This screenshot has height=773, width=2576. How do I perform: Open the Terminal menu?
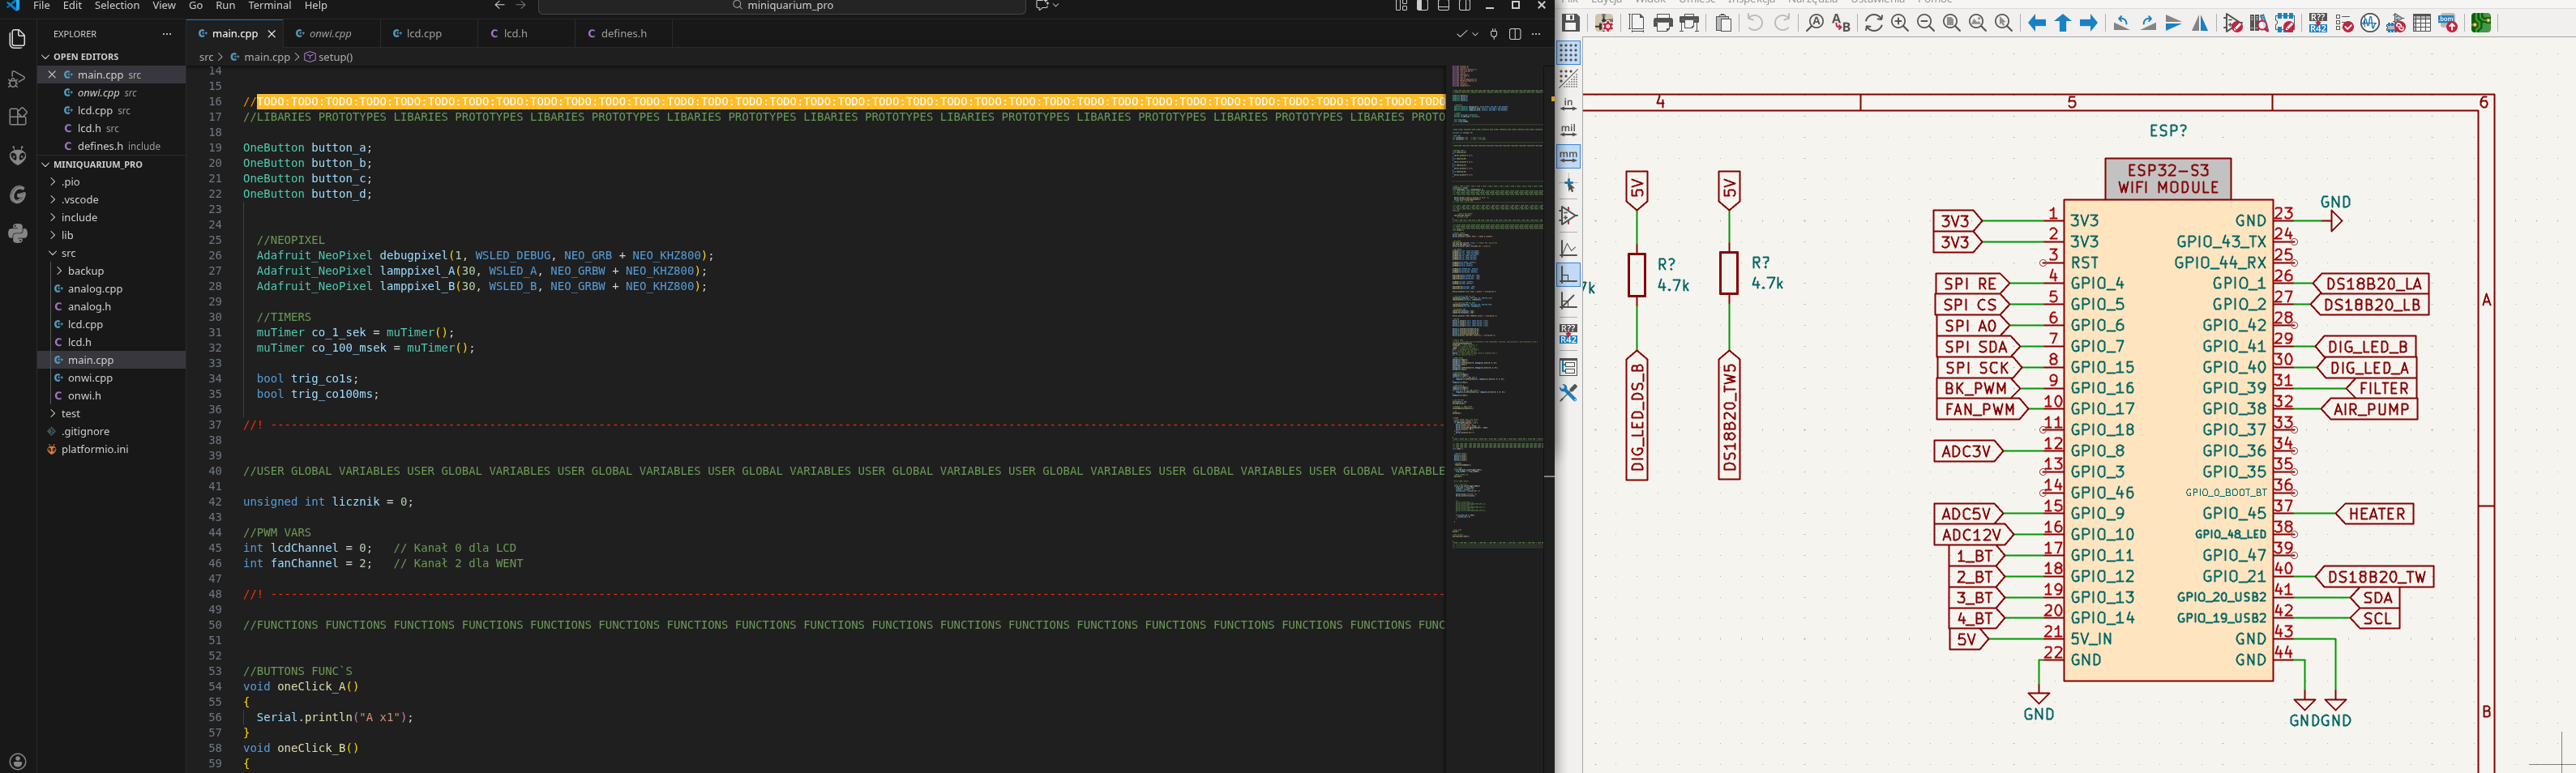269,6
